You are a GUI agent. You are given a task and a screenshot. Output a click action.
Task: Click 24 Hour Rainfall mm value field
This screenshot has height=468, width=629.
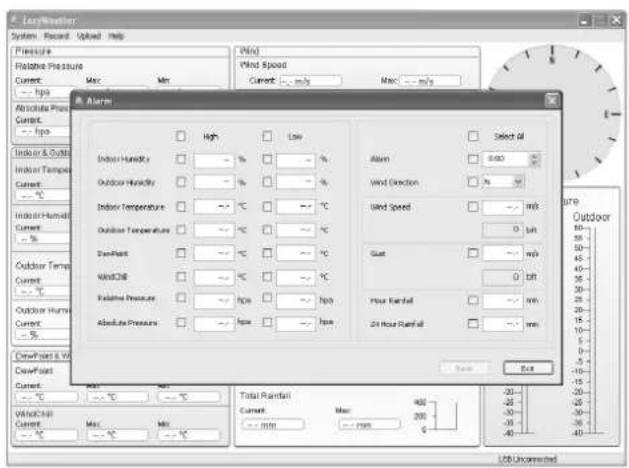503,324
